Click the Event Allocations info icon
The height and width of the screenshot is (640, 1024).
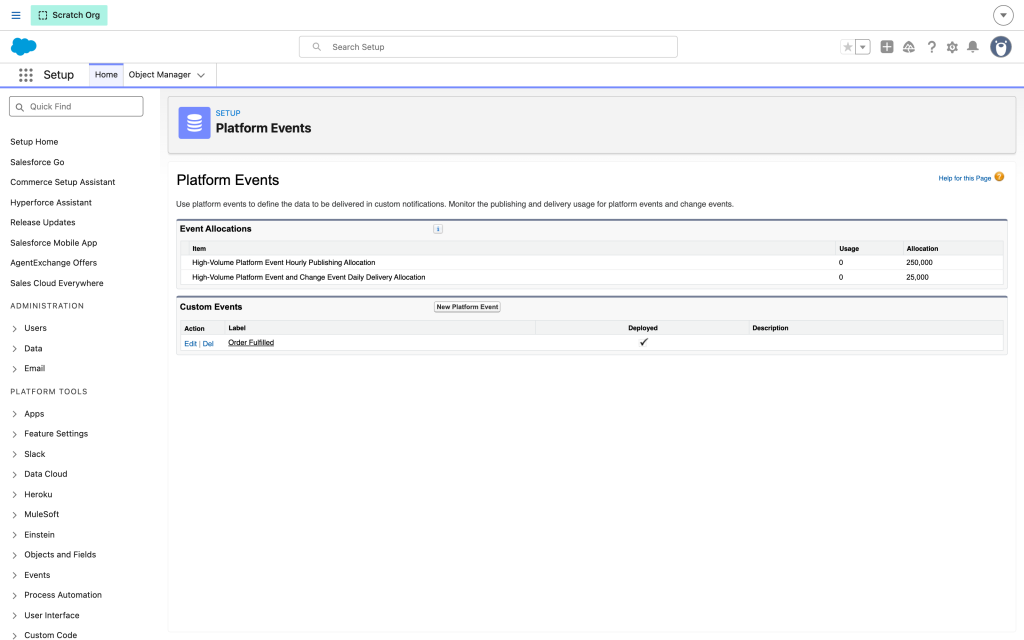click(x=438, y=229)
